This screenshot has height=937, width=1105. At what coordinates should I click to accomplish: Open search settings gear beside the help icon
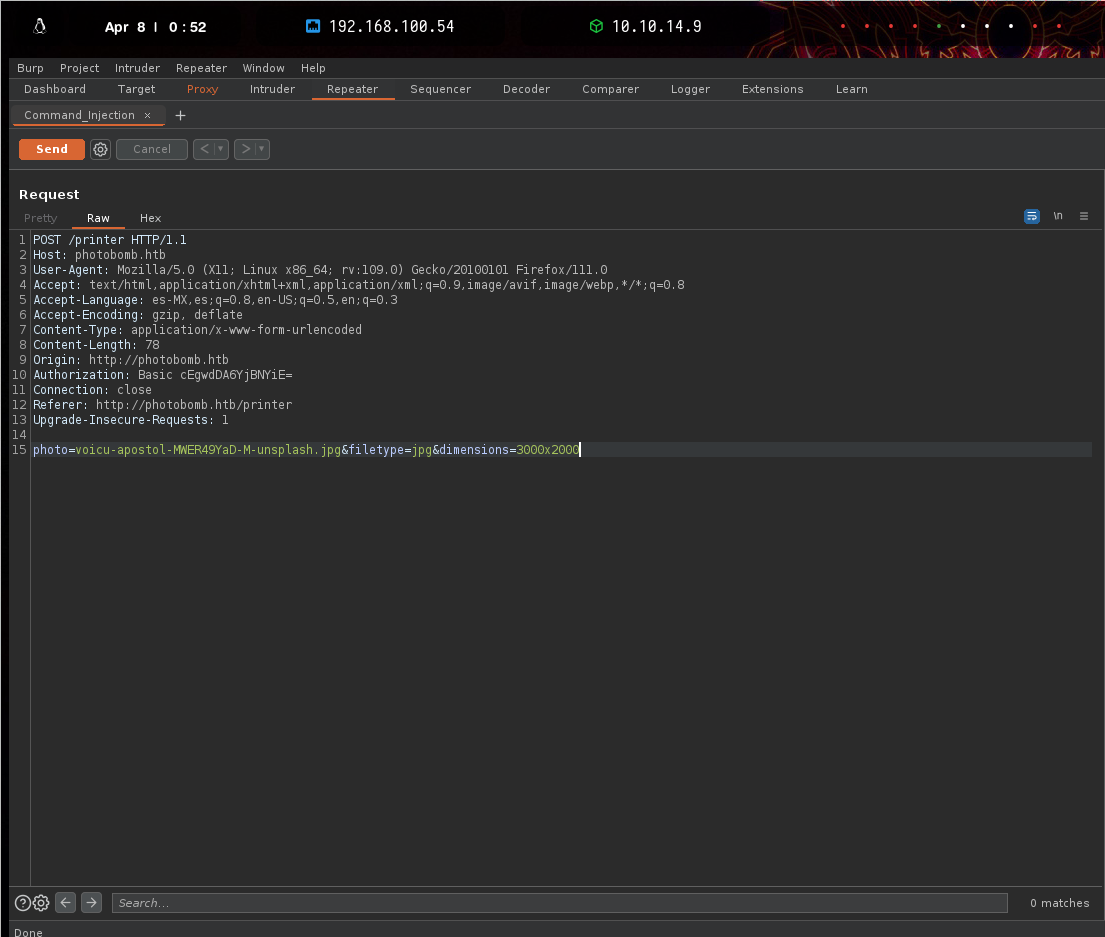click(41, 903)
